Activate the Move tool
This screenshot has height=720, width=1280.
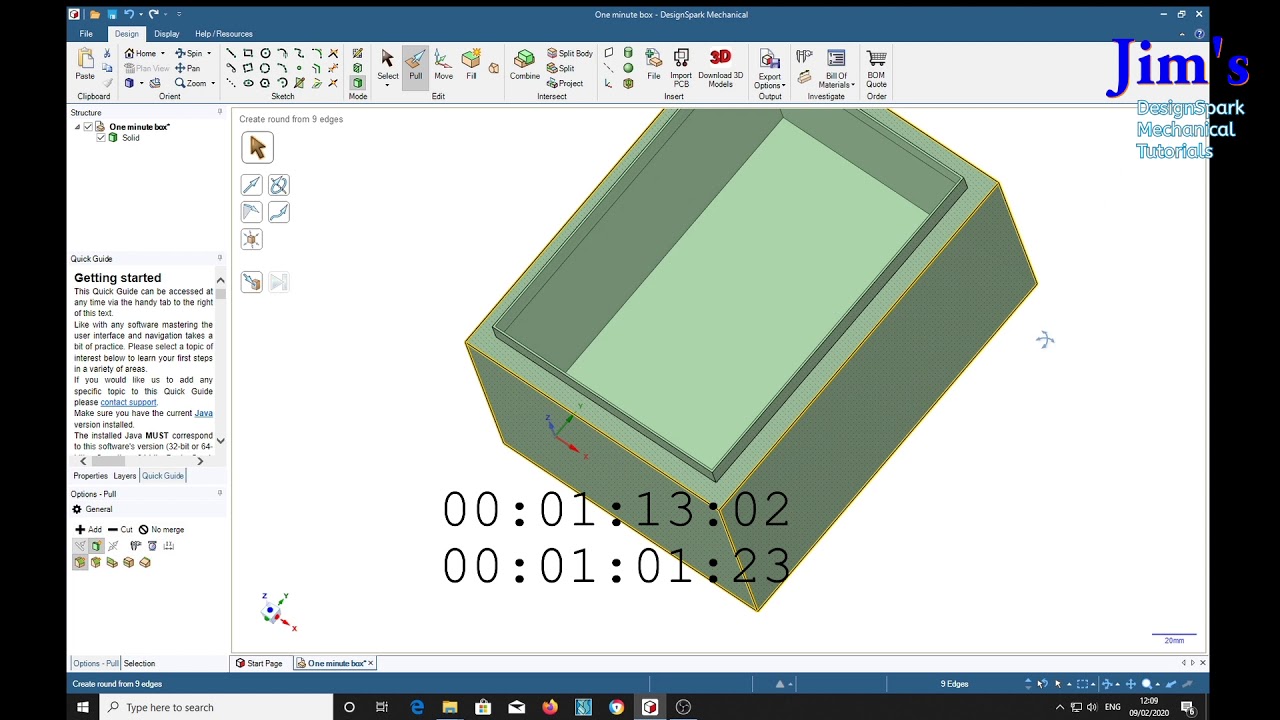(x=443, y=65)
